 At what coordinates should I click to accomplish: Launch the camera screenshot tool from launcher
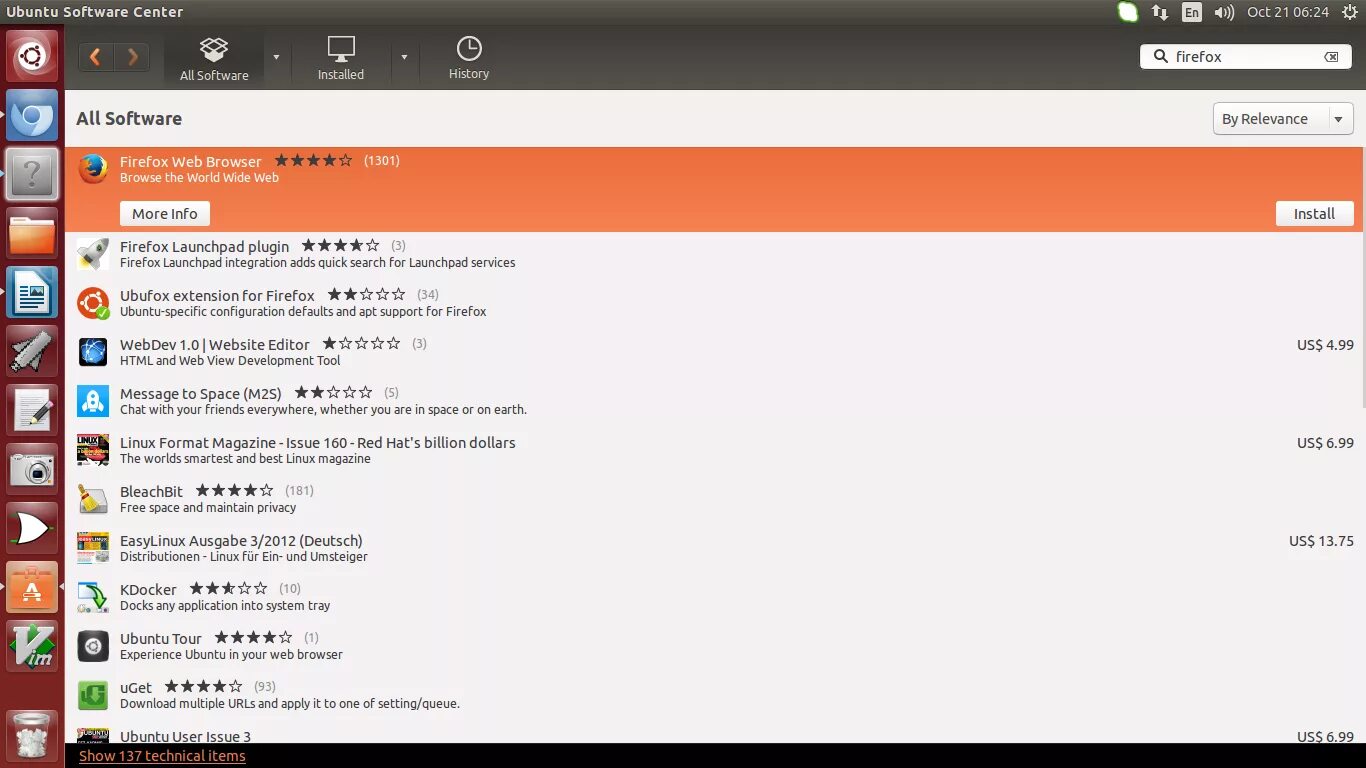click(32, 470)
